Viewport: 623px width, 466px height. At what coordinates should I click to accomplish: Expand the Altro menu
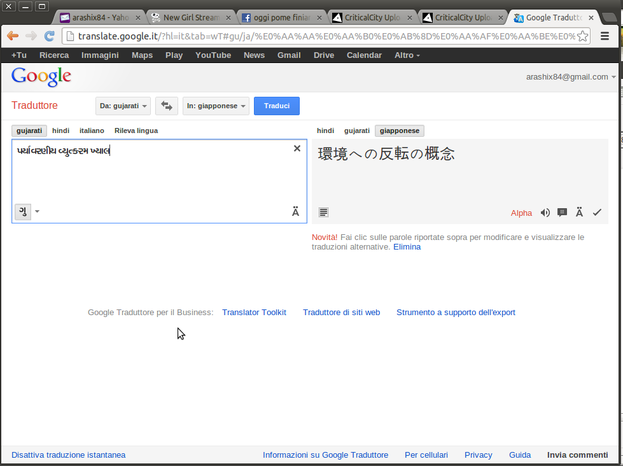[x=407, y=55]
